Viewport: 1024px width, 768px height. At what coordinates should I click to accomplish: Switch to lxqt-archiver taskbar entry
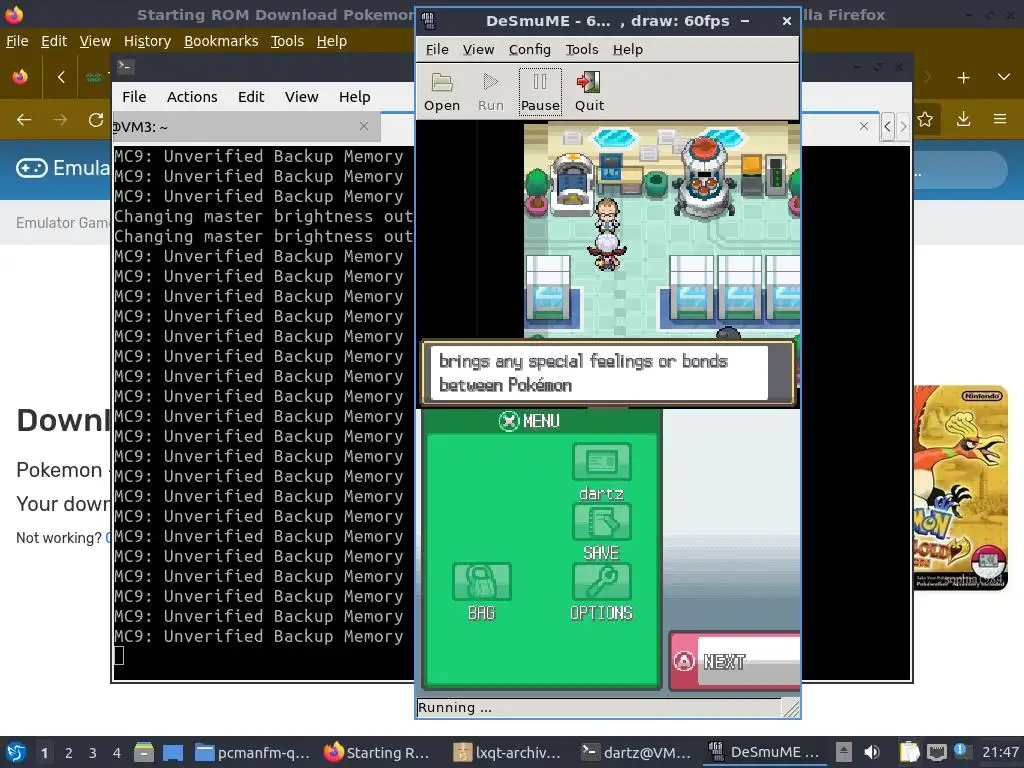pos(507,752)
